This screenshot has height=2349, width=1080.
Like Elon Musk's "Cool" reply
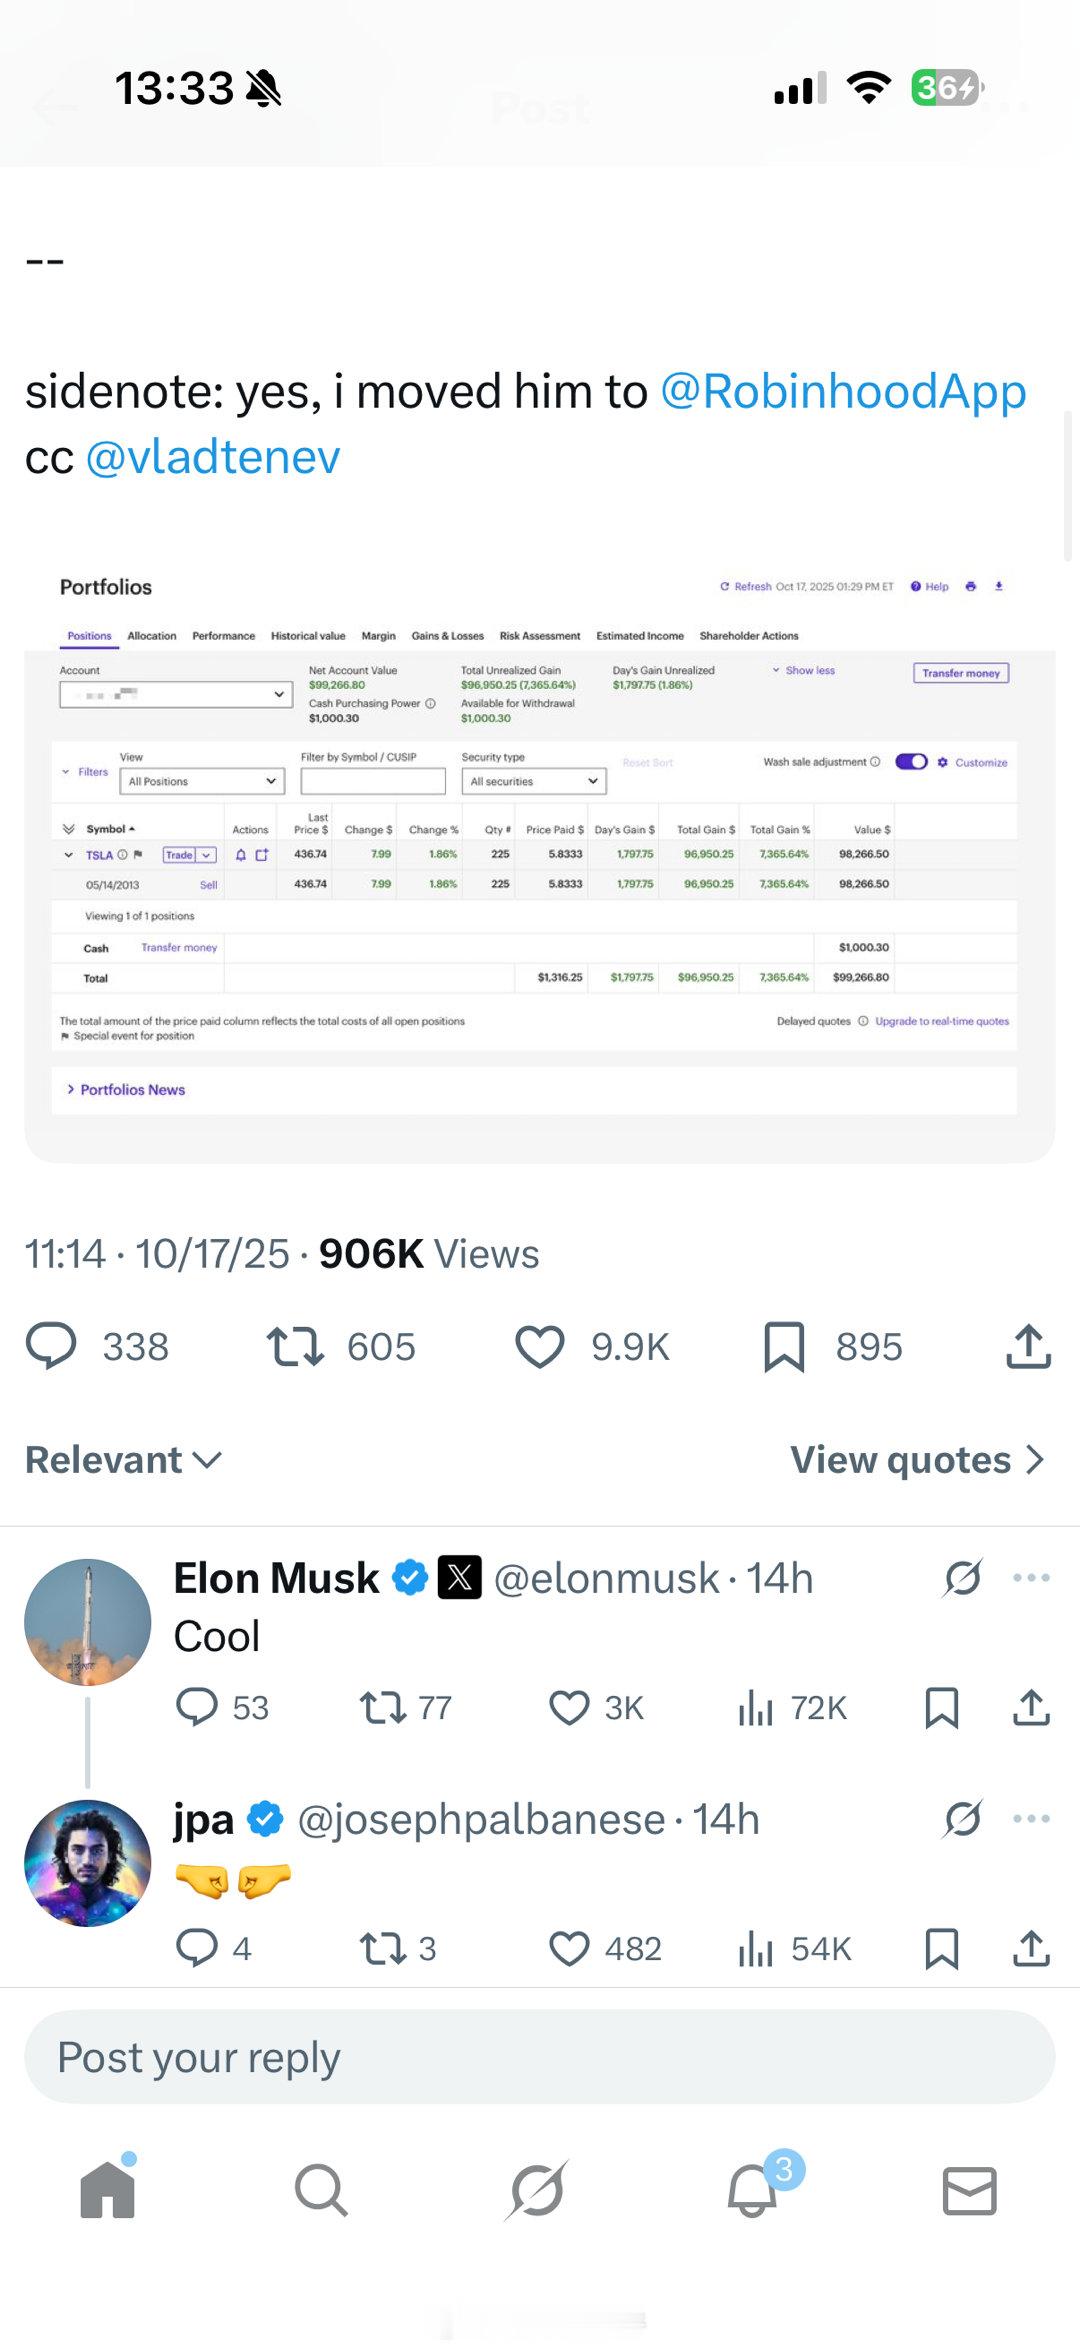569,1708
